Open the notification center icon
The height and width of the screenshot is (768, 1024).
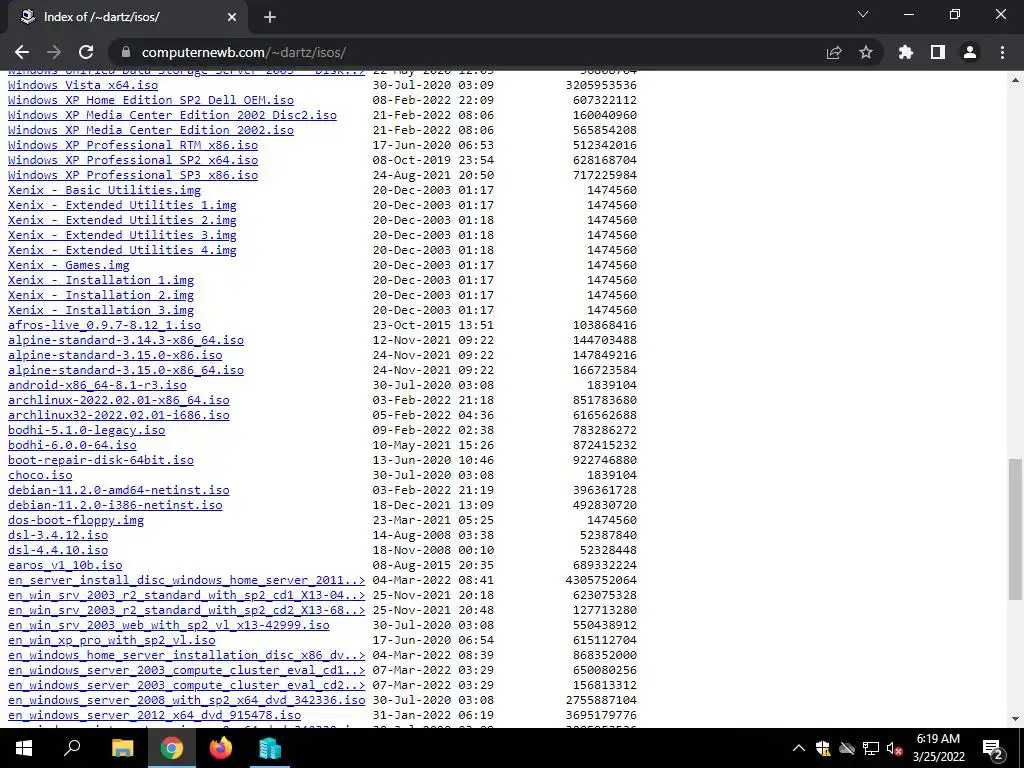[x=993, y=748]
